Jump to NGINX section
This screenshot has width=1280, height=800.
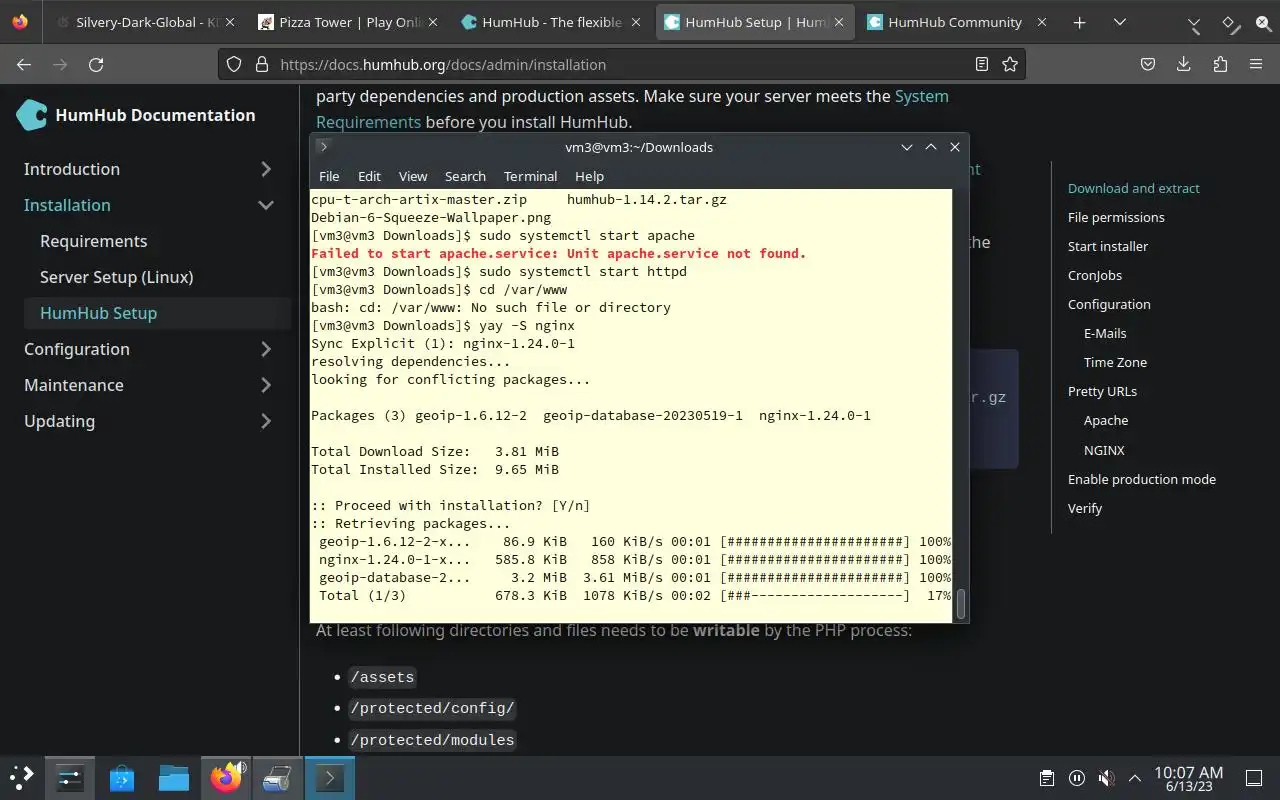1104,450
